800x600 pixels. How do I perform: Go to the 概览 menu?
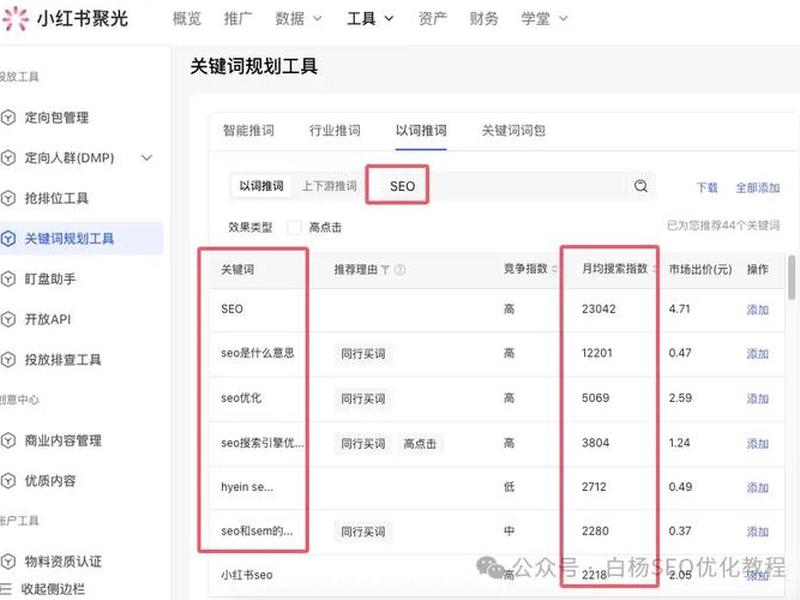click(187, 19)
